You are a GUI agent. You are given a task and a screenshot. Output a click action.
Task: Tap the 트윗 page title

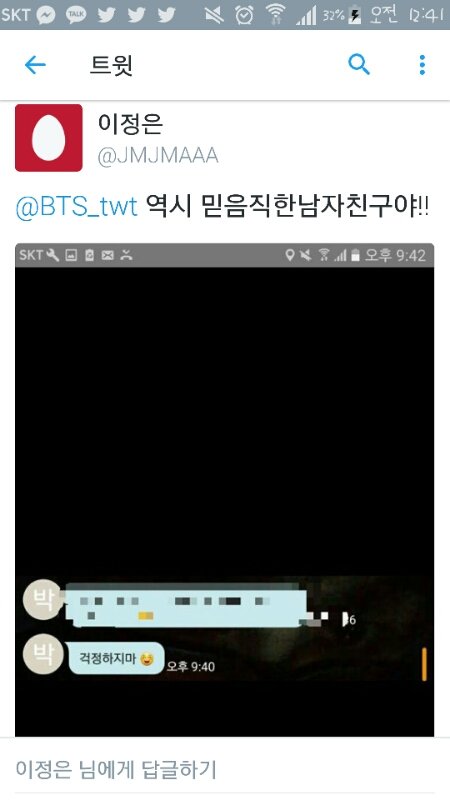111,65
